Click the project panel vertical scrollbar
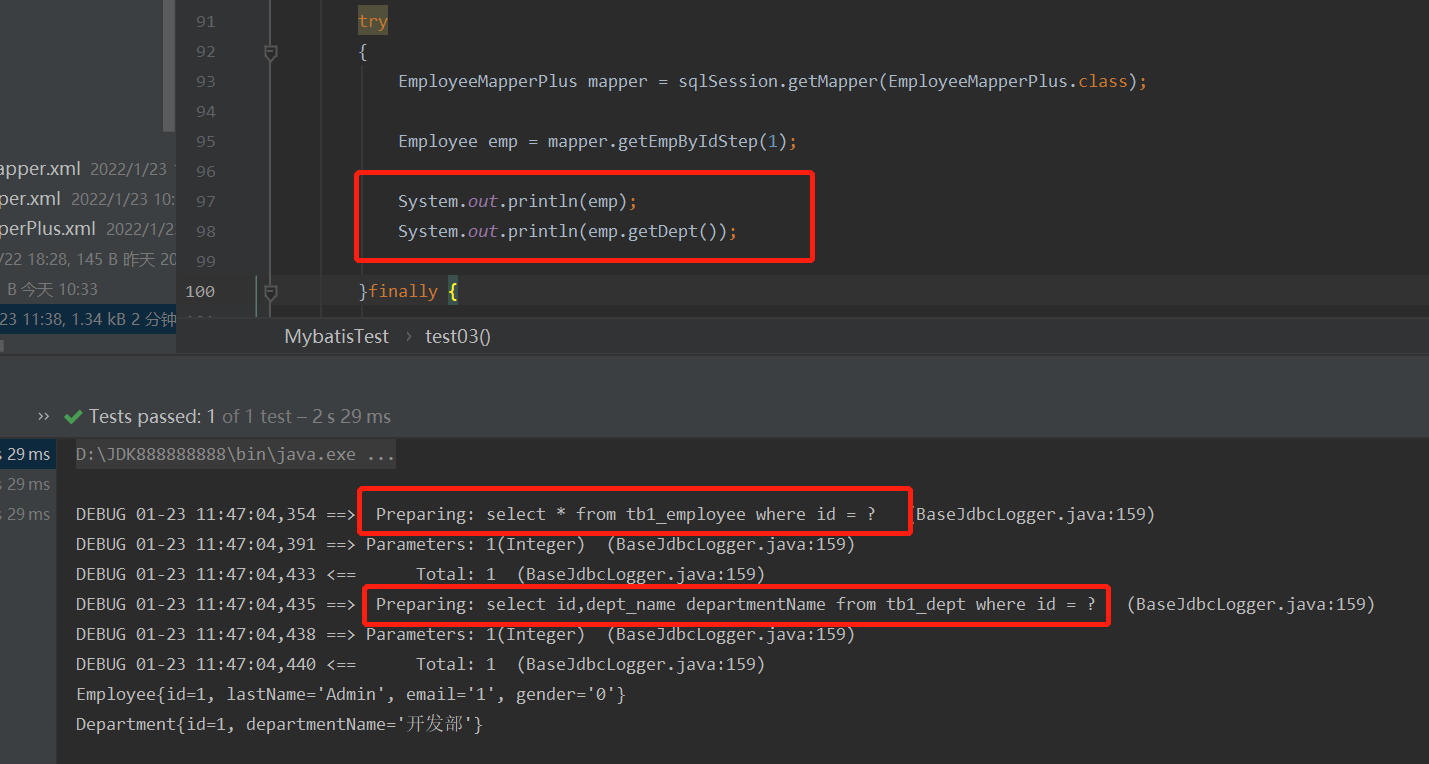The height and width of the screenshot is (764, 1429). click(x=168, y=66)
